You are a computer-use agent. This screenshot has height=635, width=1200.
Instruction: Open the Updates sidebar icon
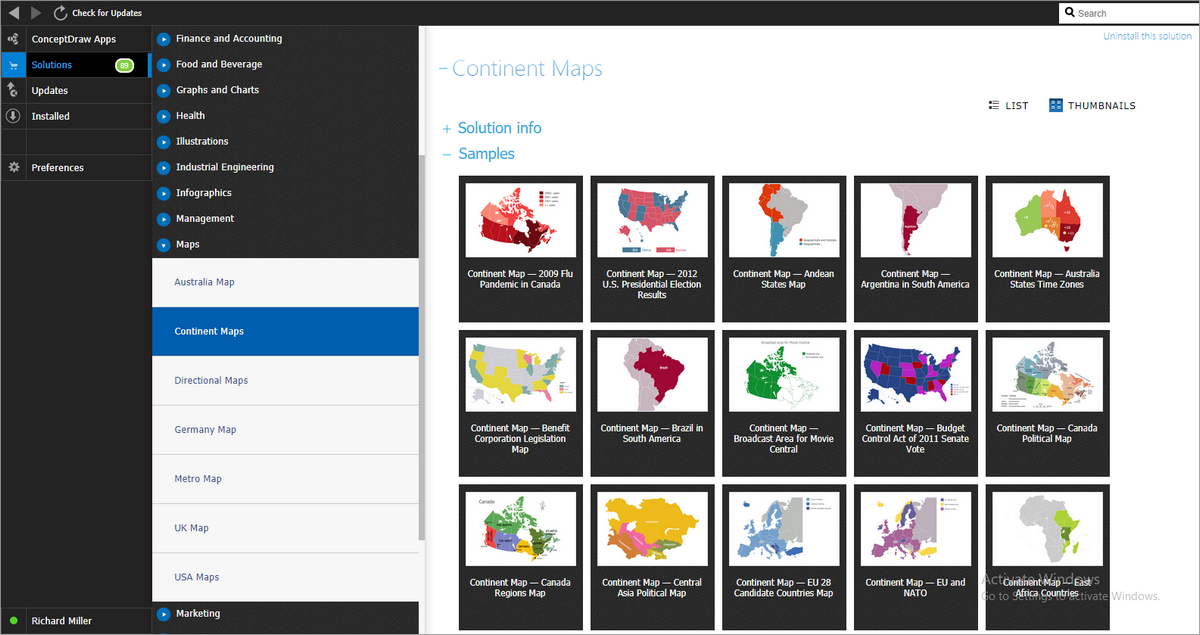[13, 89]
